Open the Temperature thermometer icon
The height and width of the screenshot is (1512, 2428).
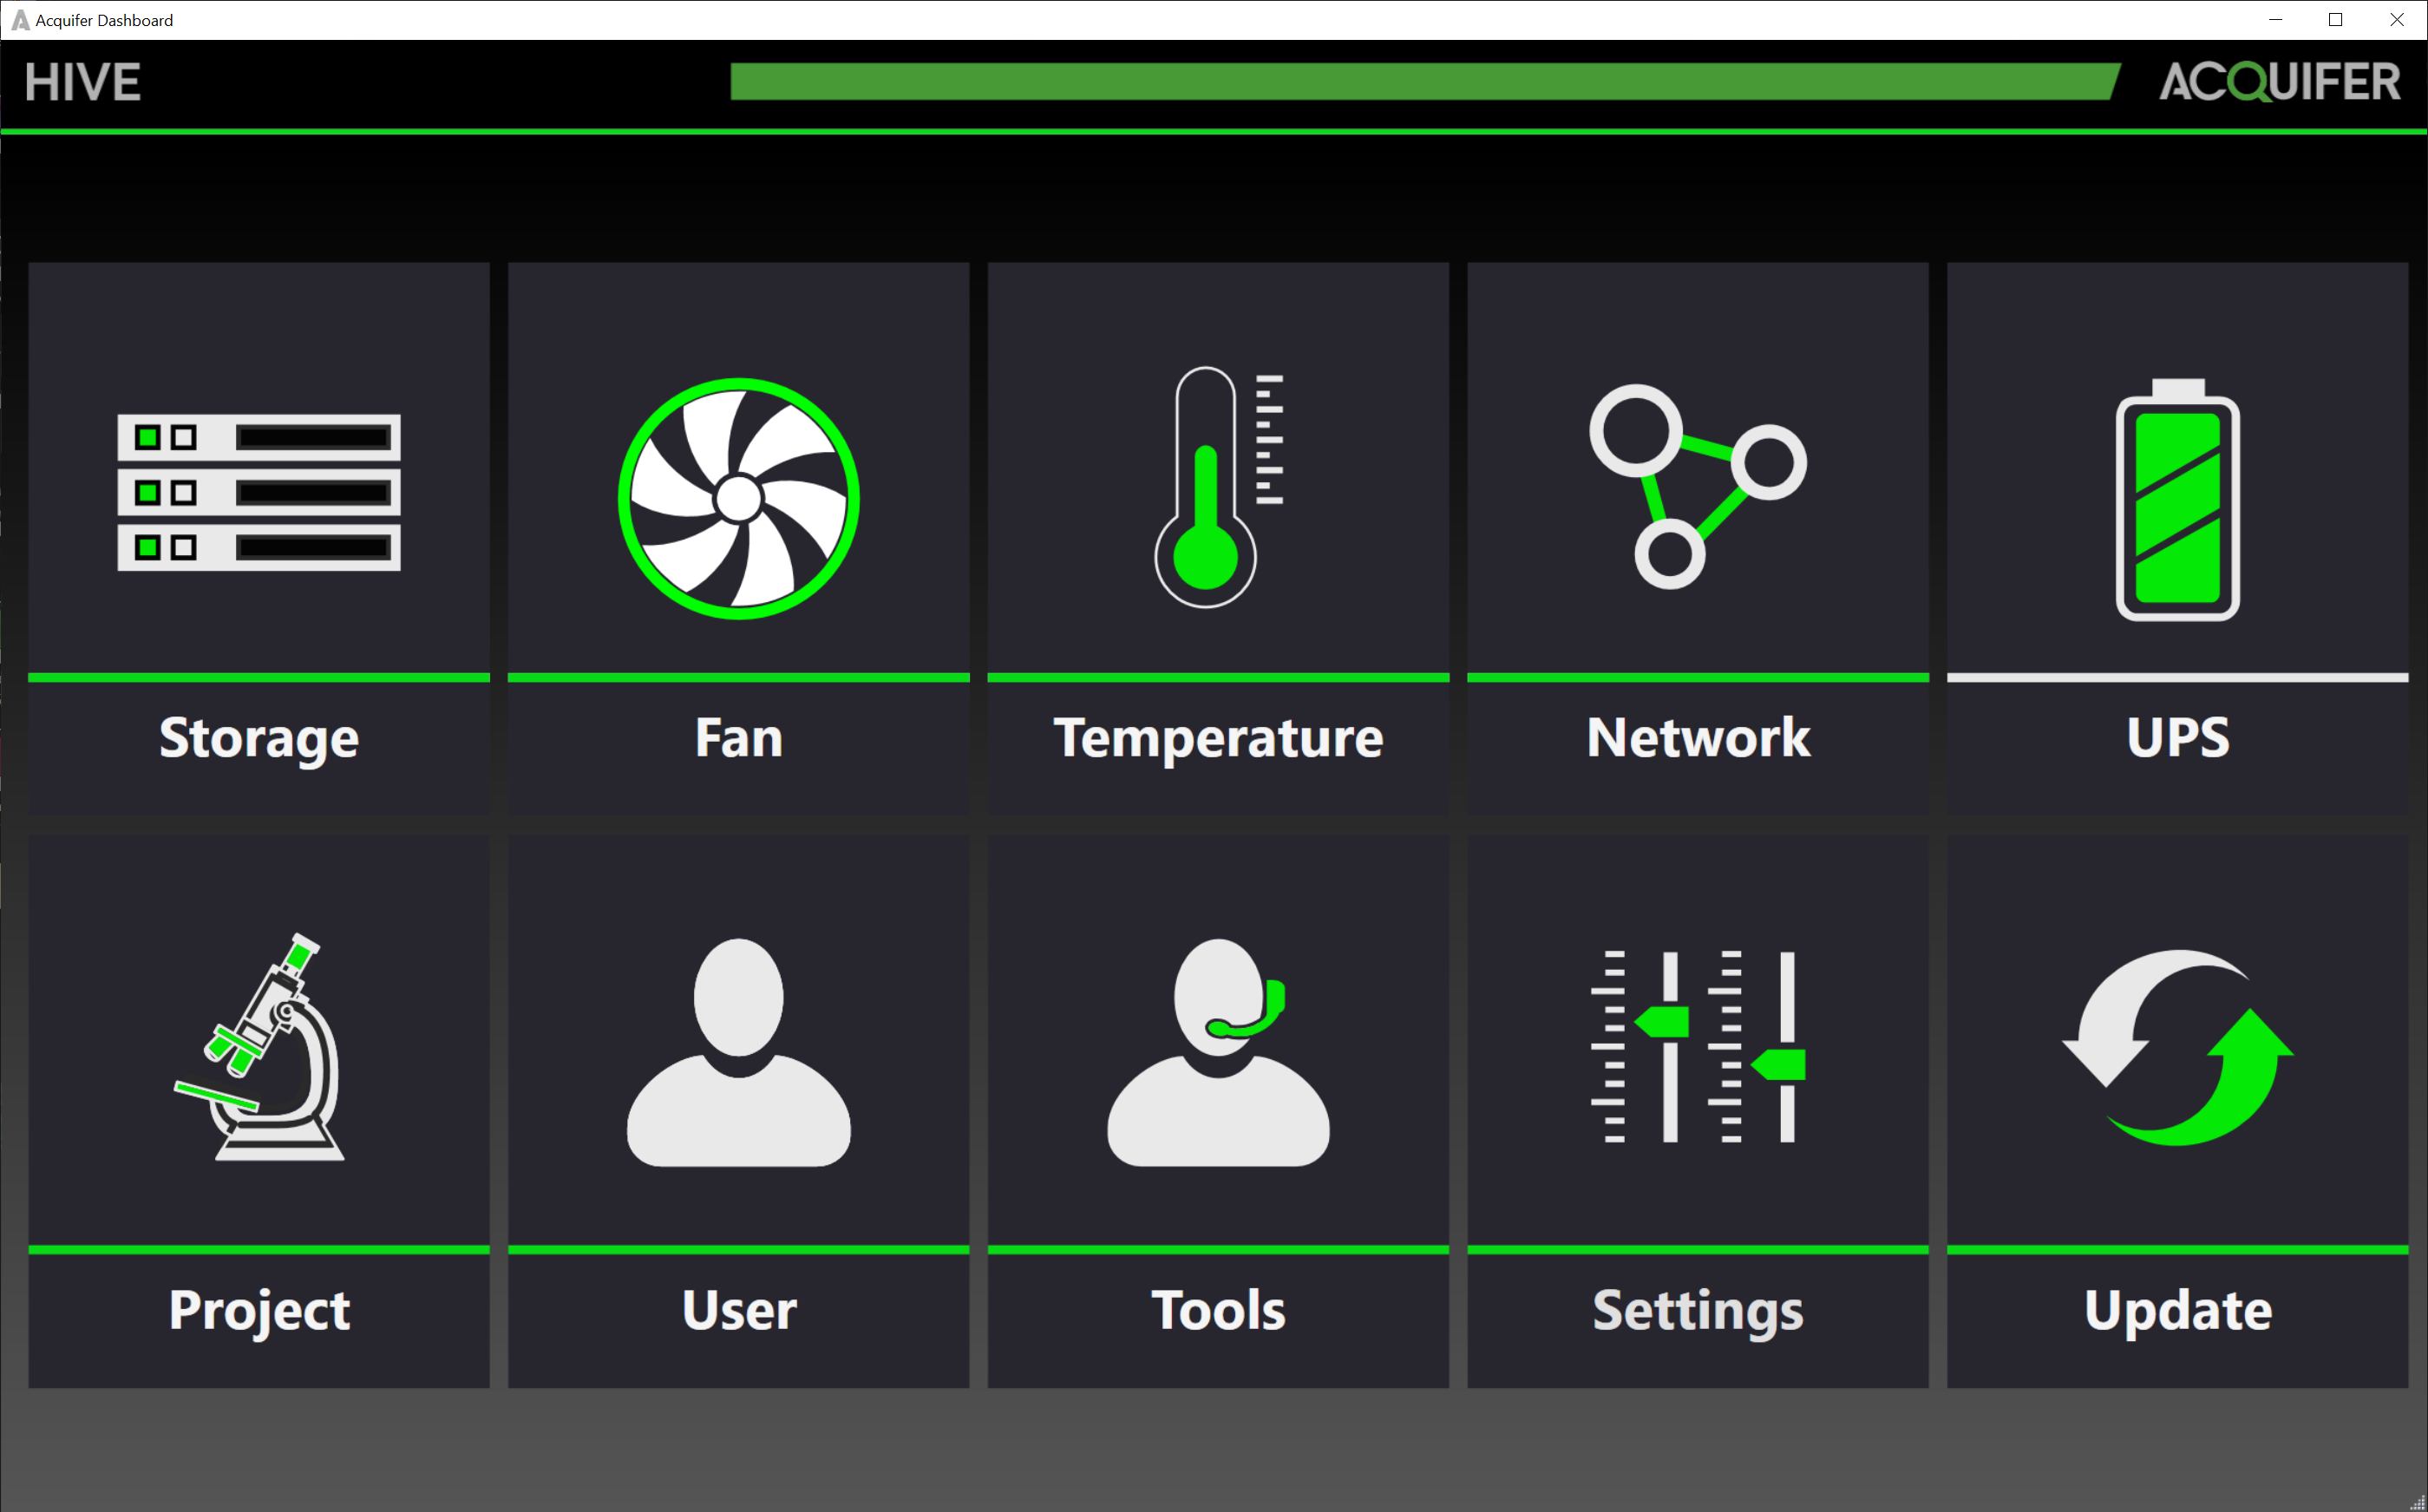coord(1218,487)
